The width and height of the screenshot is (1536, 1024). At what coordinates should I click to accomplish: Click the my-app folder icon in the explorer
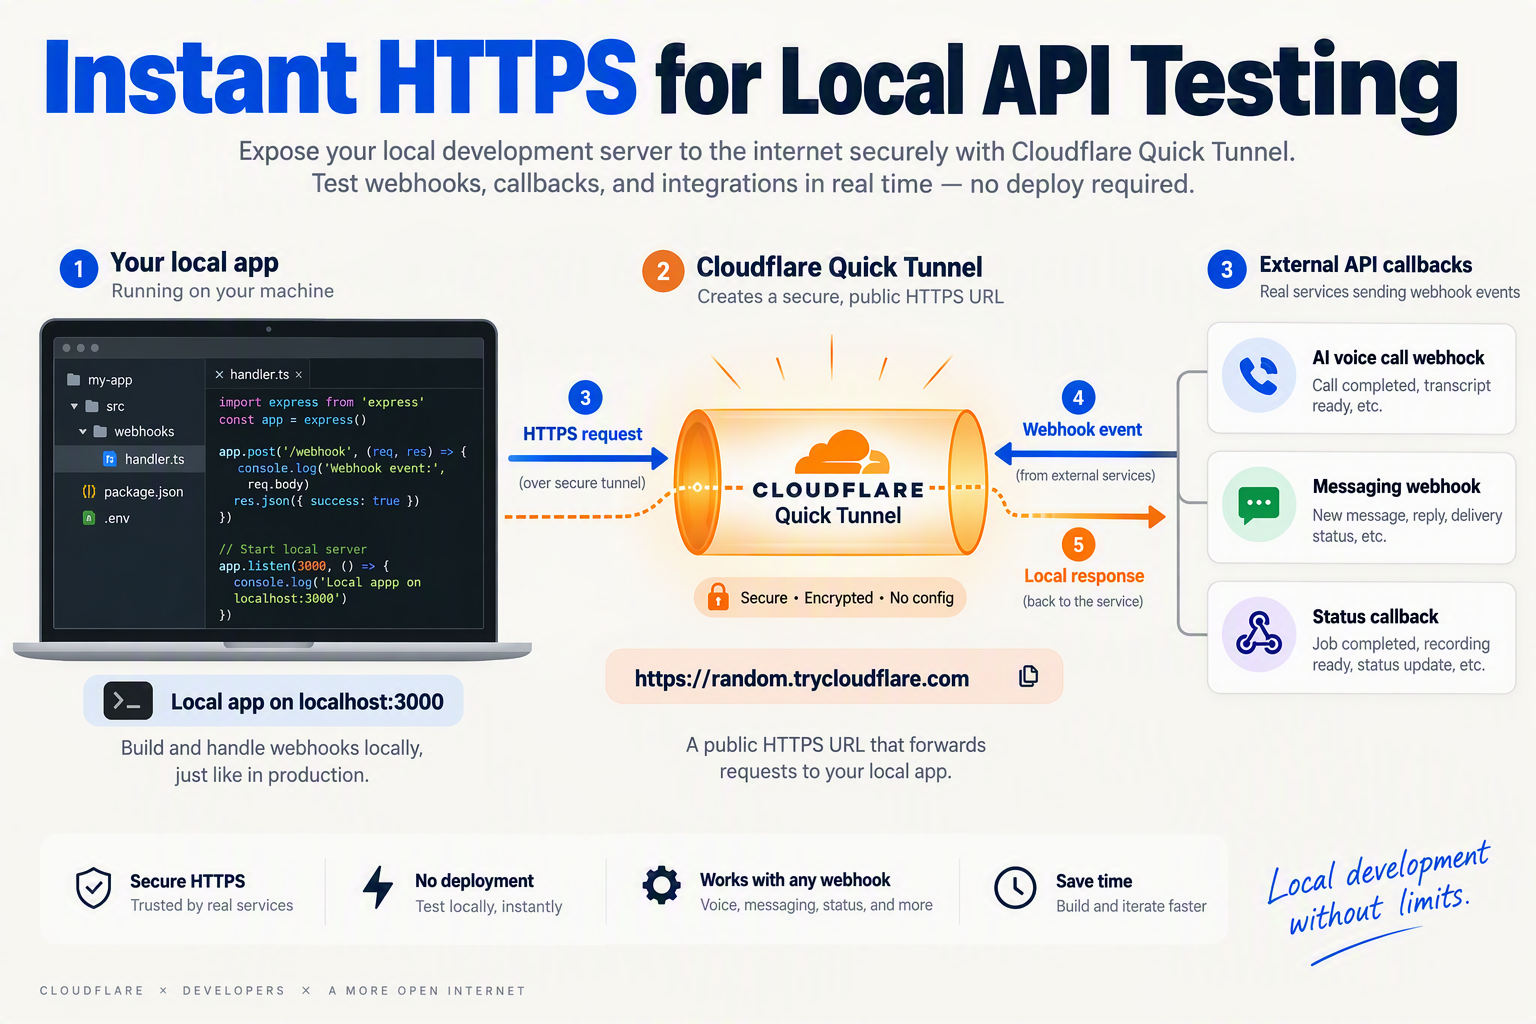pos(73,380)
